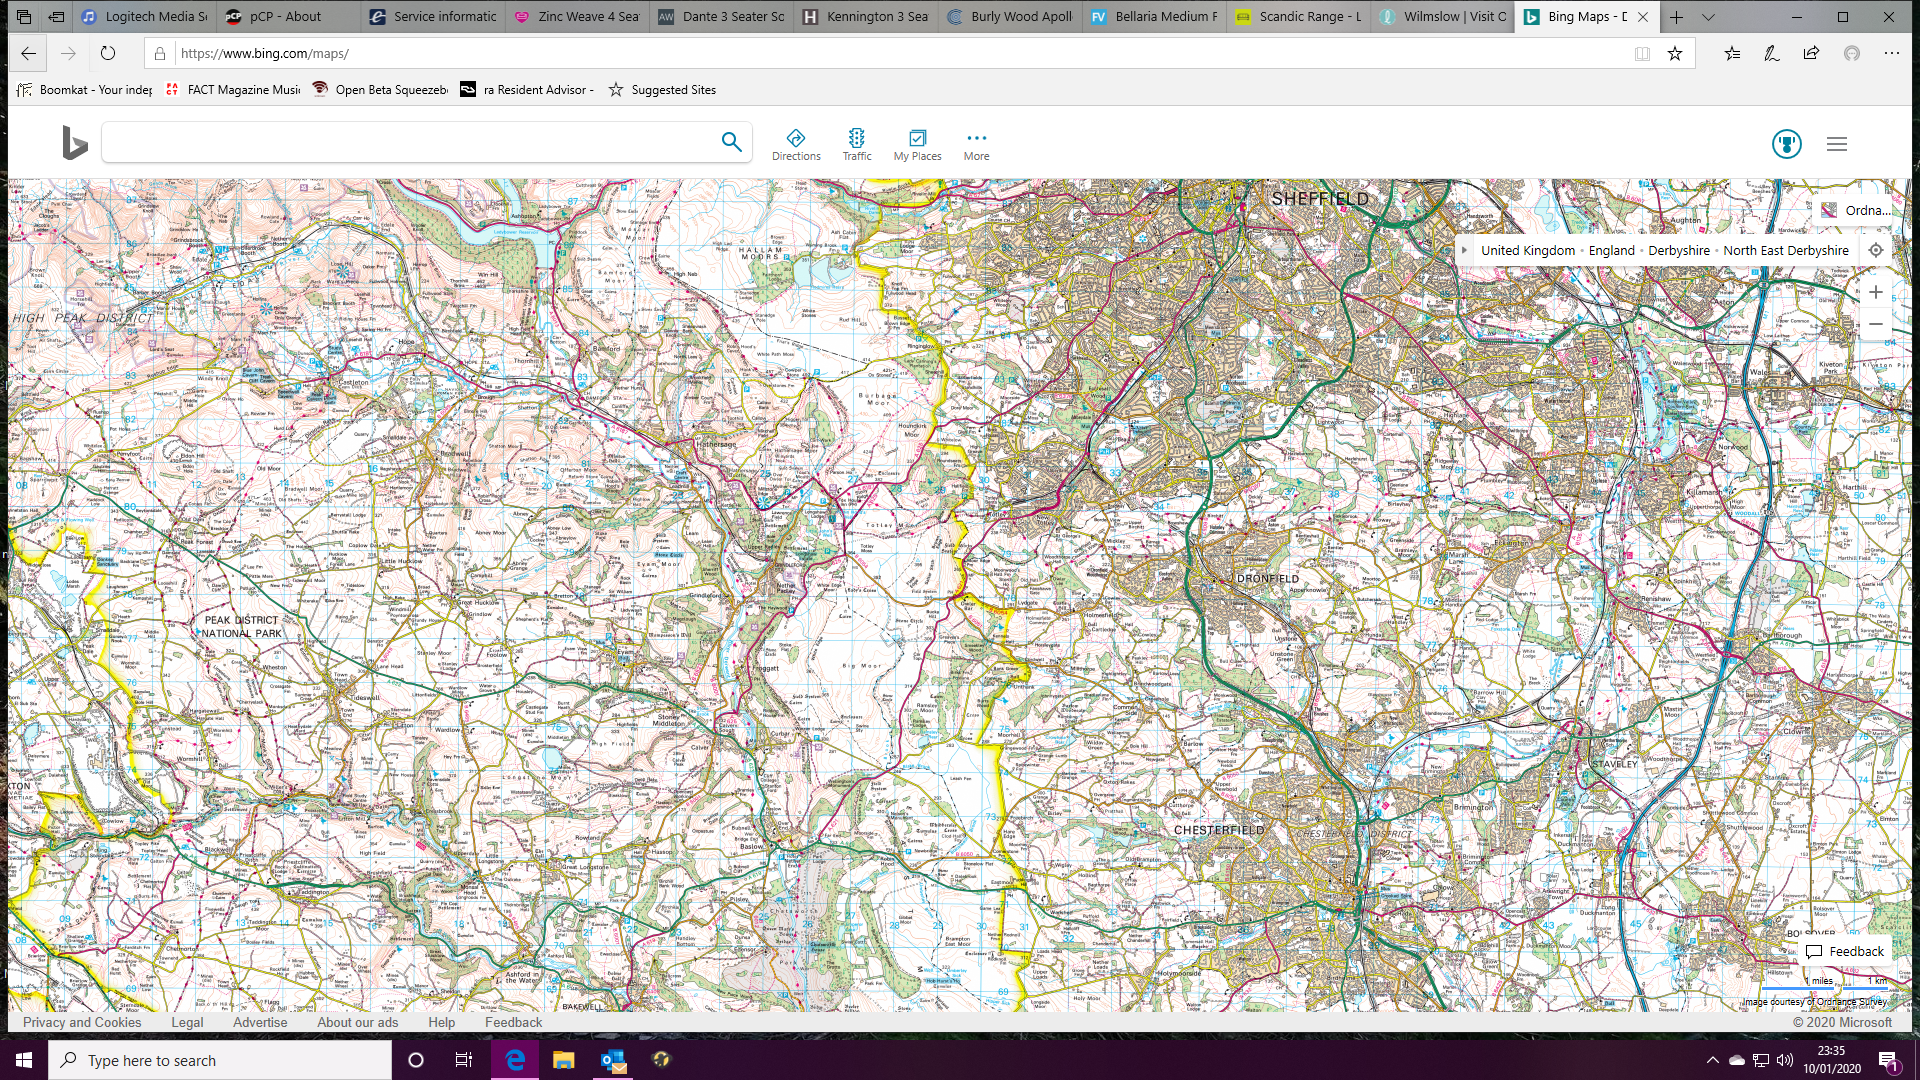Show hidden system tray icons
1920x1080 pixels.
pos(1712,1060)
